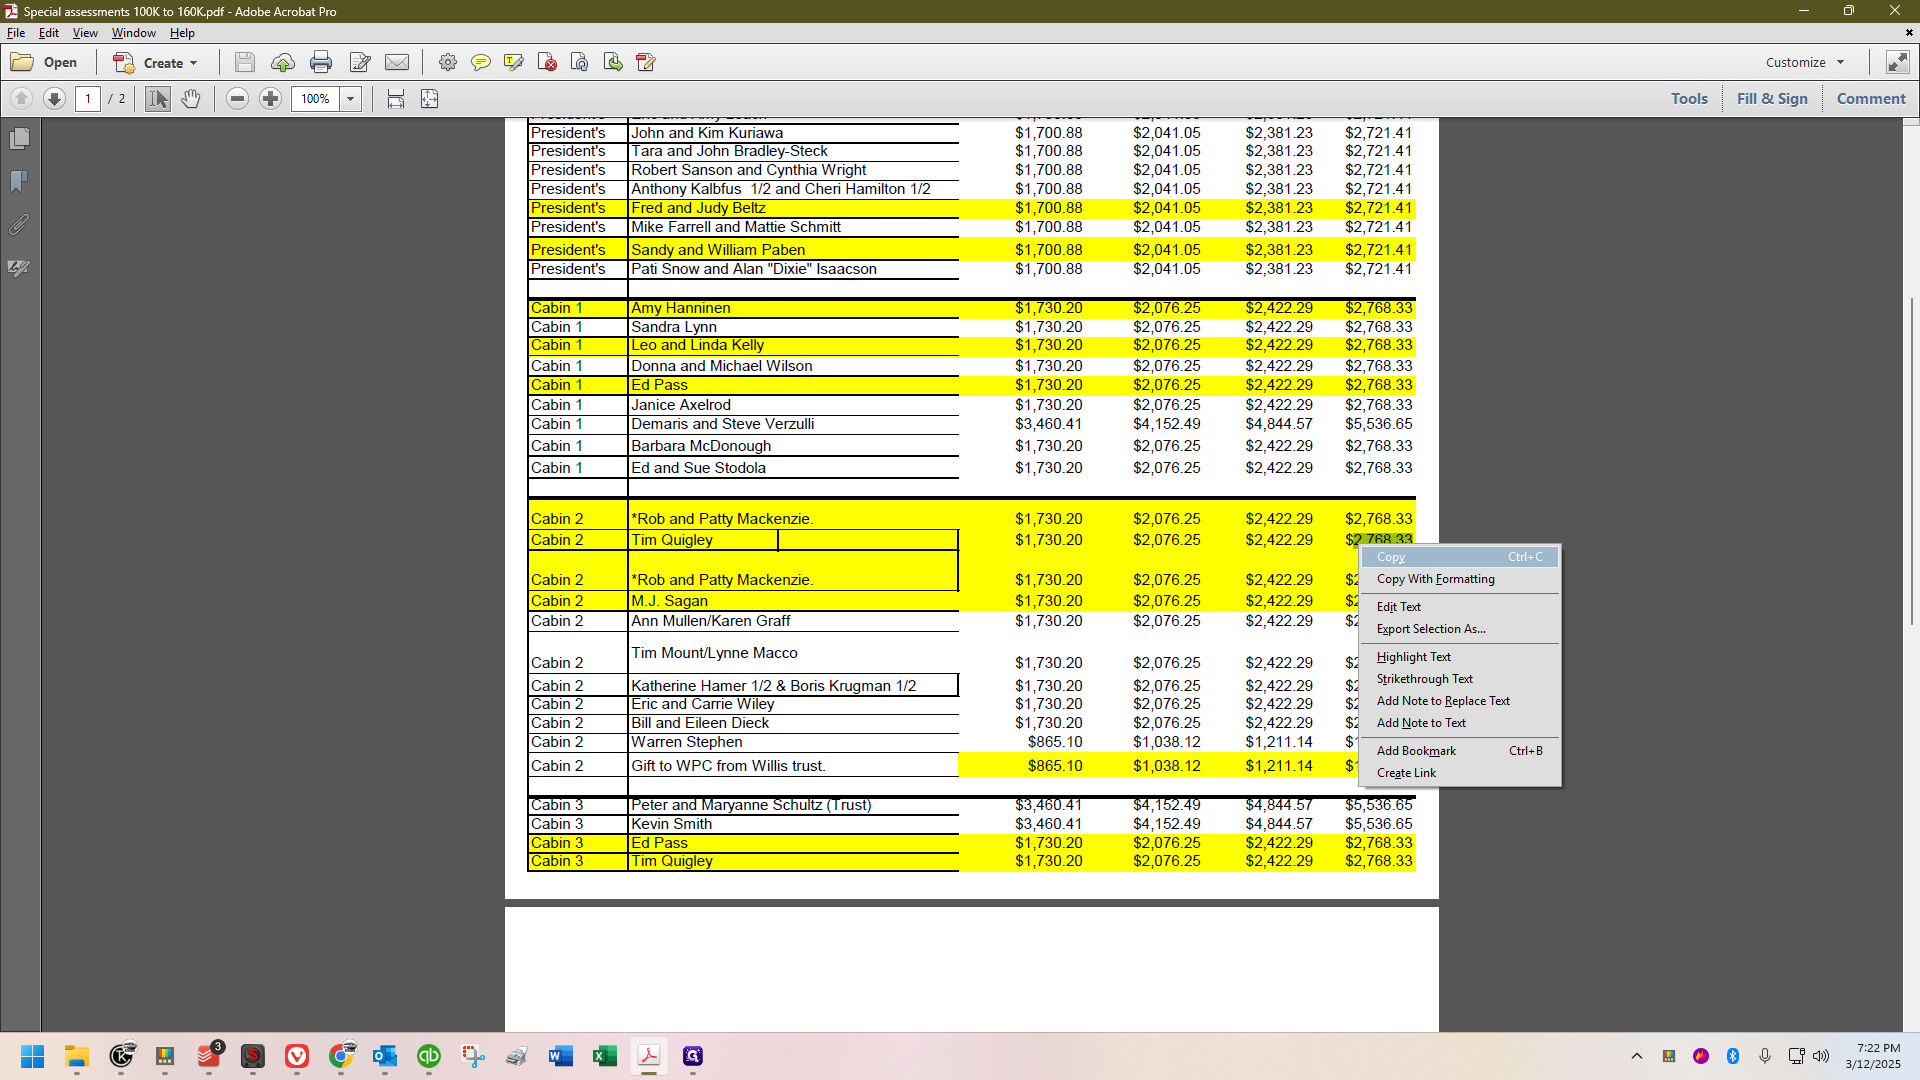This screenshot has width=1920, height=1080.
Task: Choose Copy in the context menu
Action: coord(1460,557)
